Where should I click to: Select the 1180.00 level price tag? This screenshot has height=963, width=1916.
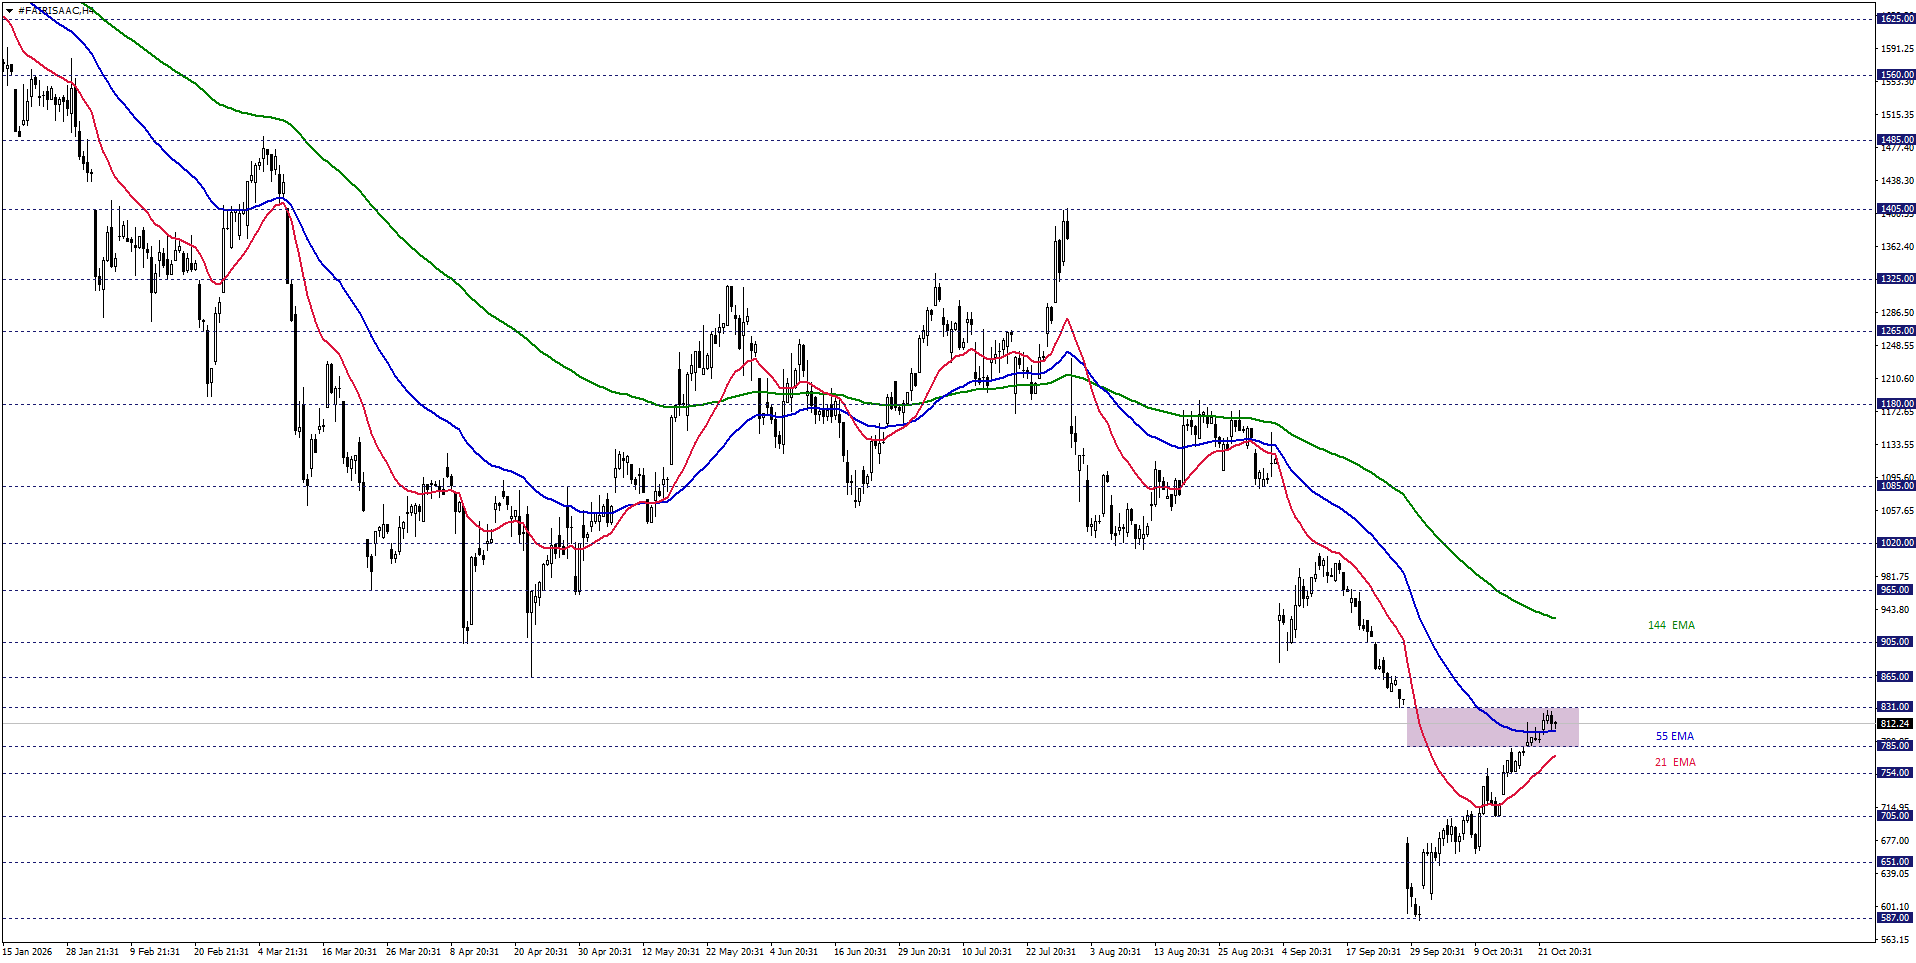tap(1895, 404)
